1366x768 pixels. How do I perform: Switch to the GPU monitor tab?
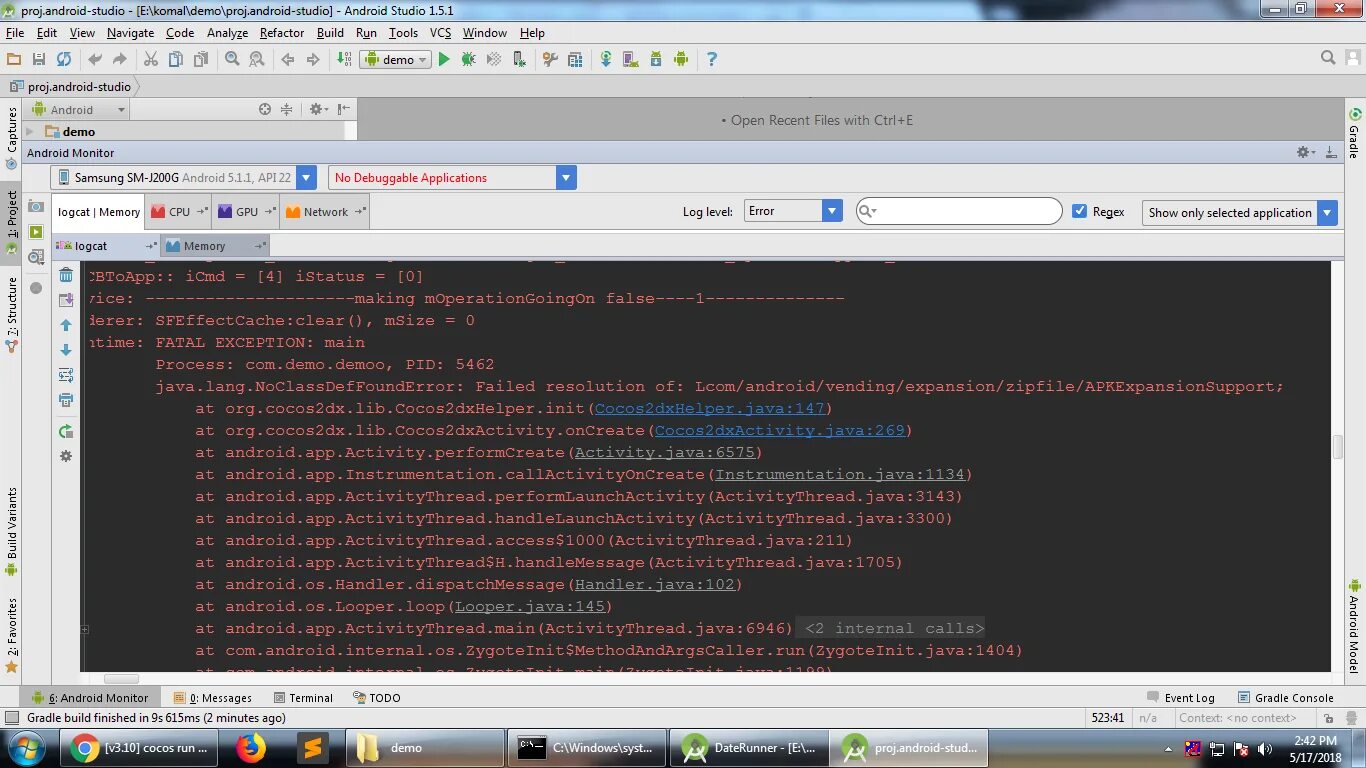pyautogui.click(x=247, y=212)
